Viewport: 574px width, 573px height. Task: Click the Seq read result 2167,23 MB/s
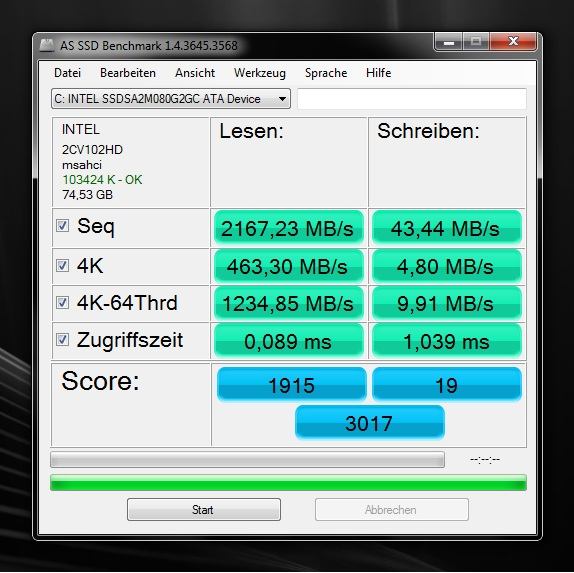(288, 228)
